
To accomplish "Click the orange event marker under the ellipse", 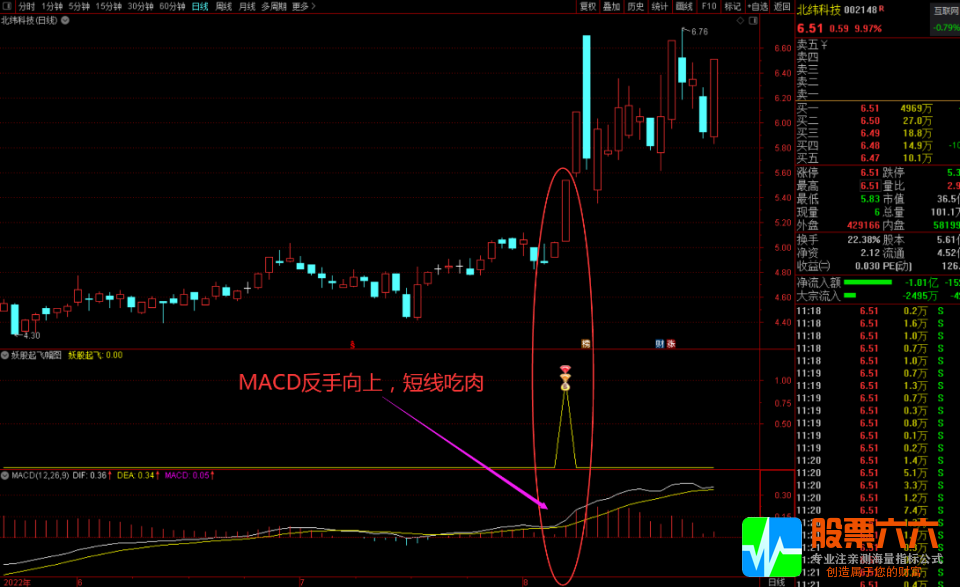I will click(585, 344).
